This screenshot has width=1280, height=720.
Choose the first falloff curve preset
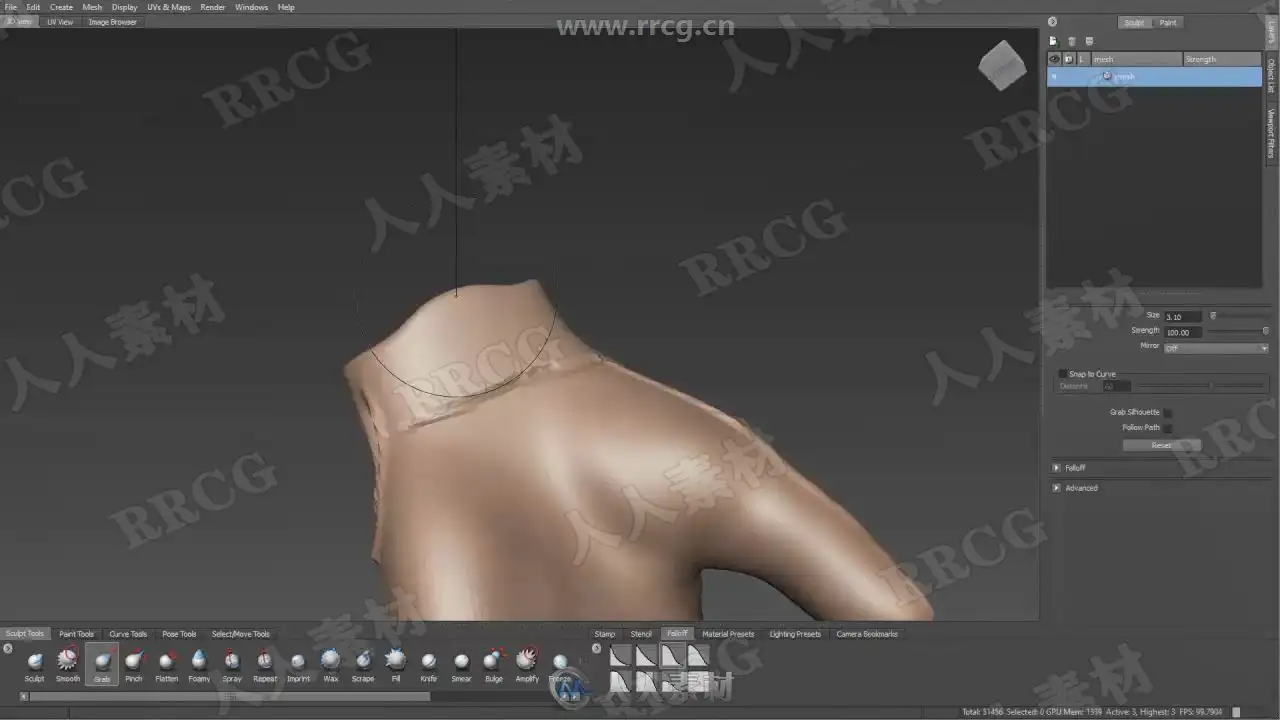[x=620, y=656]
